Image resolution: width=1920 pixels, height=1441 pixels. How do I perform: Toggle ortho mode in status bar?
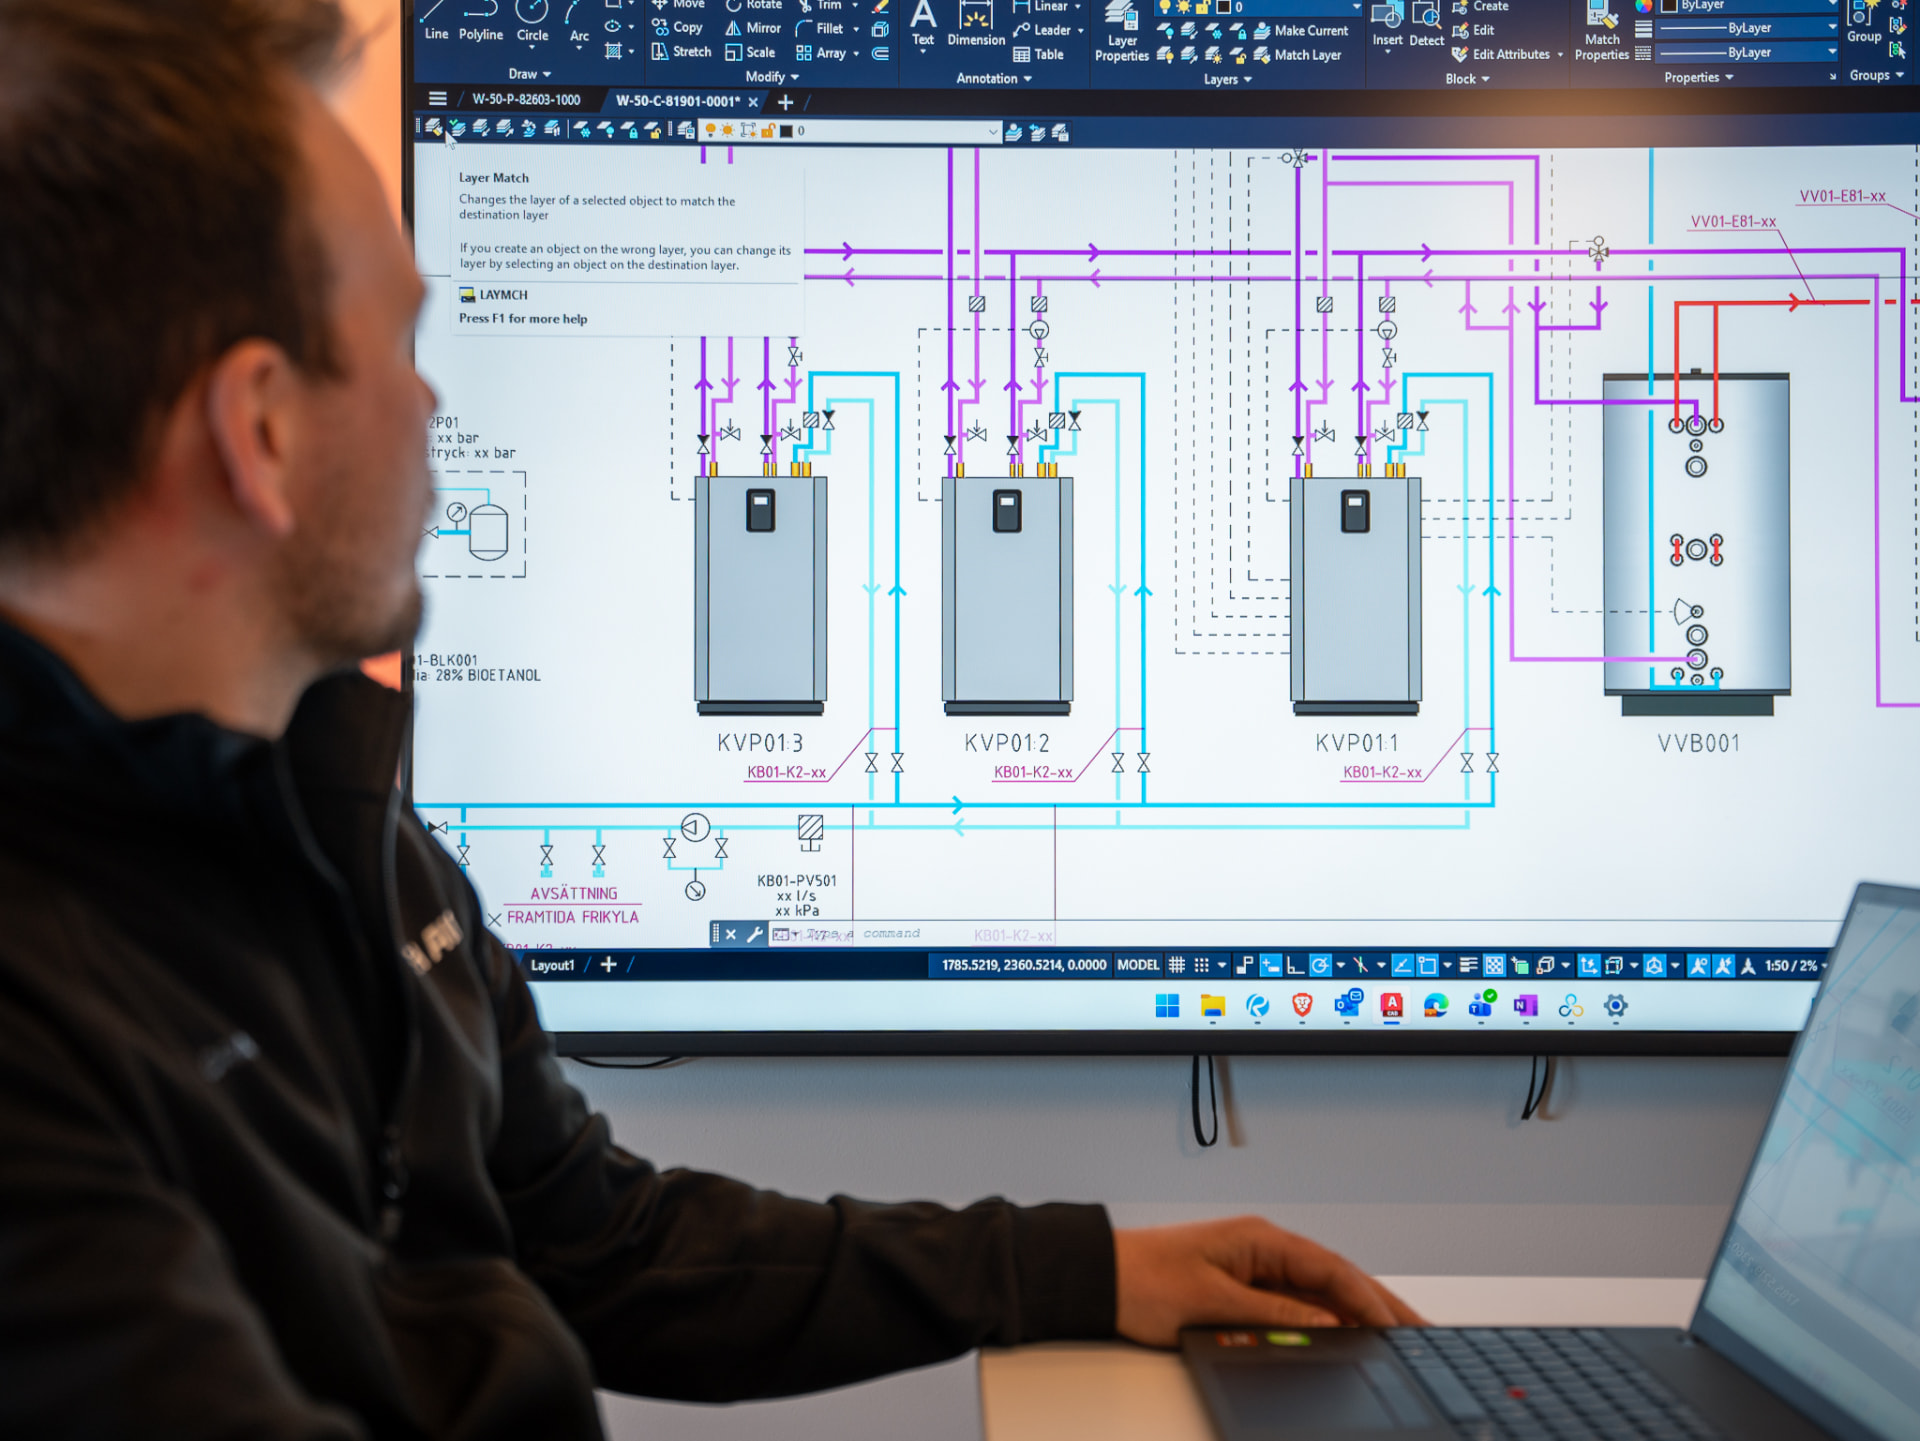[1295, 965]
